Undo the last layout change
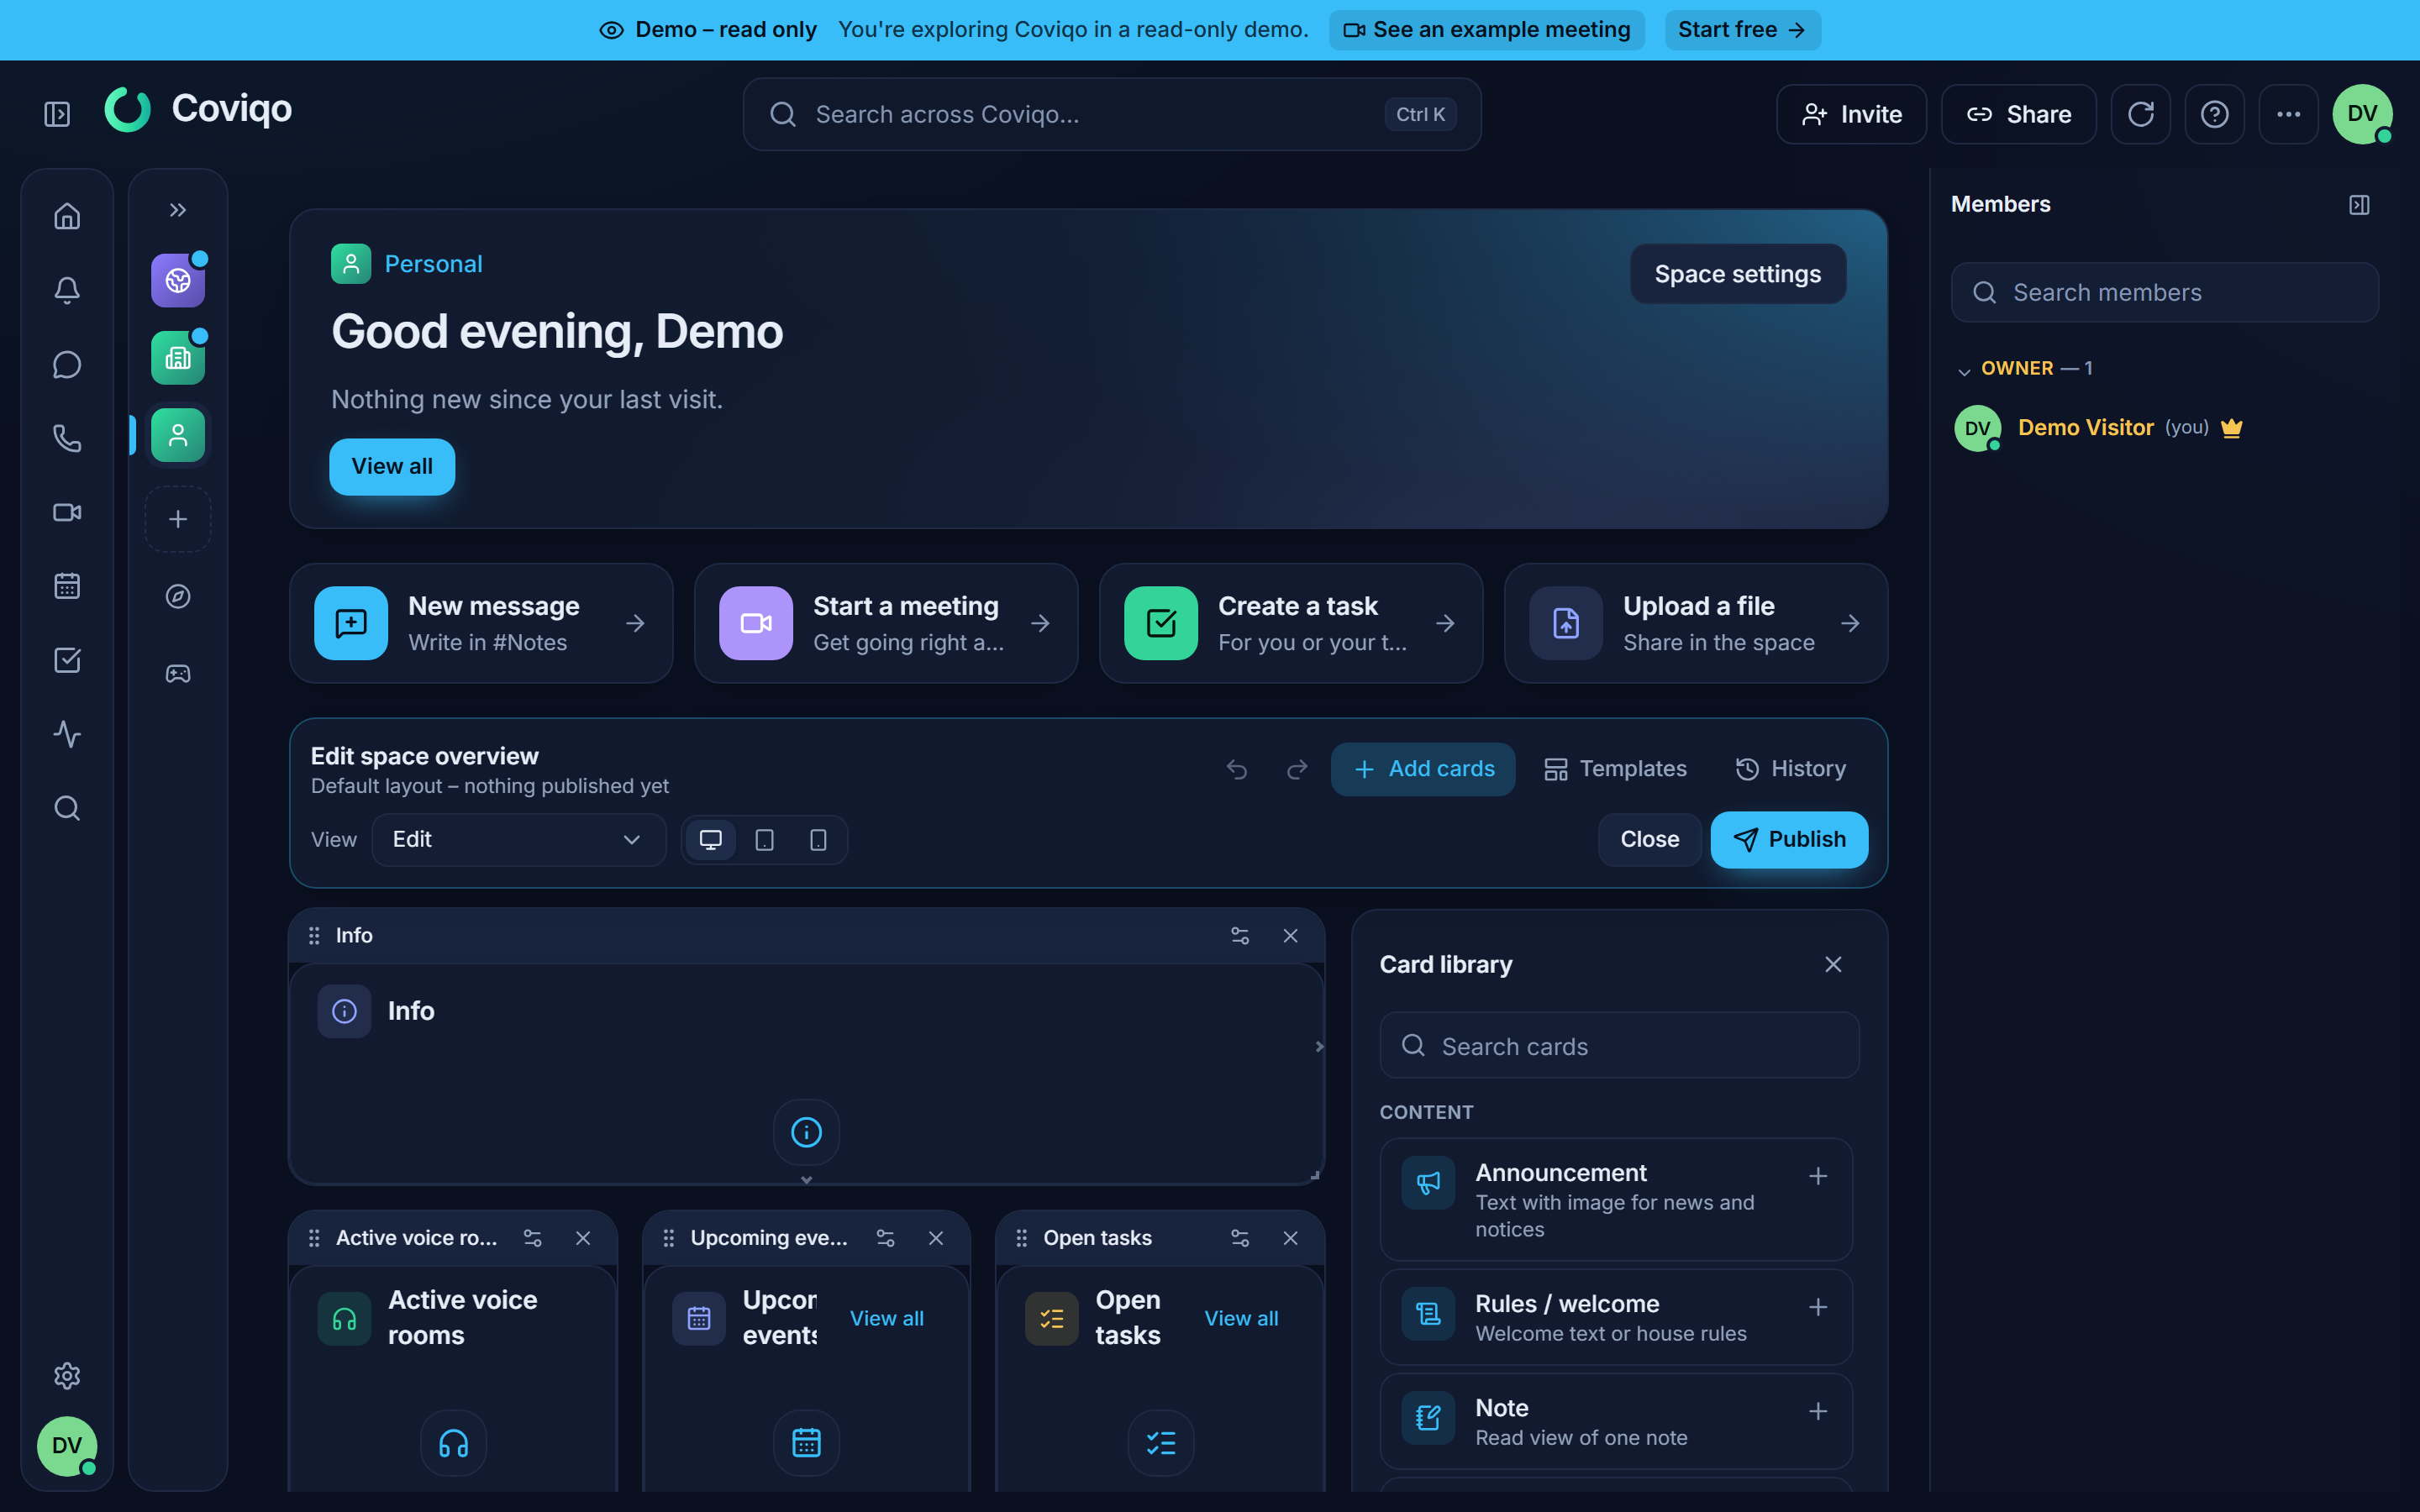Screen dimensions: 2420x1512 point(1237,769)
